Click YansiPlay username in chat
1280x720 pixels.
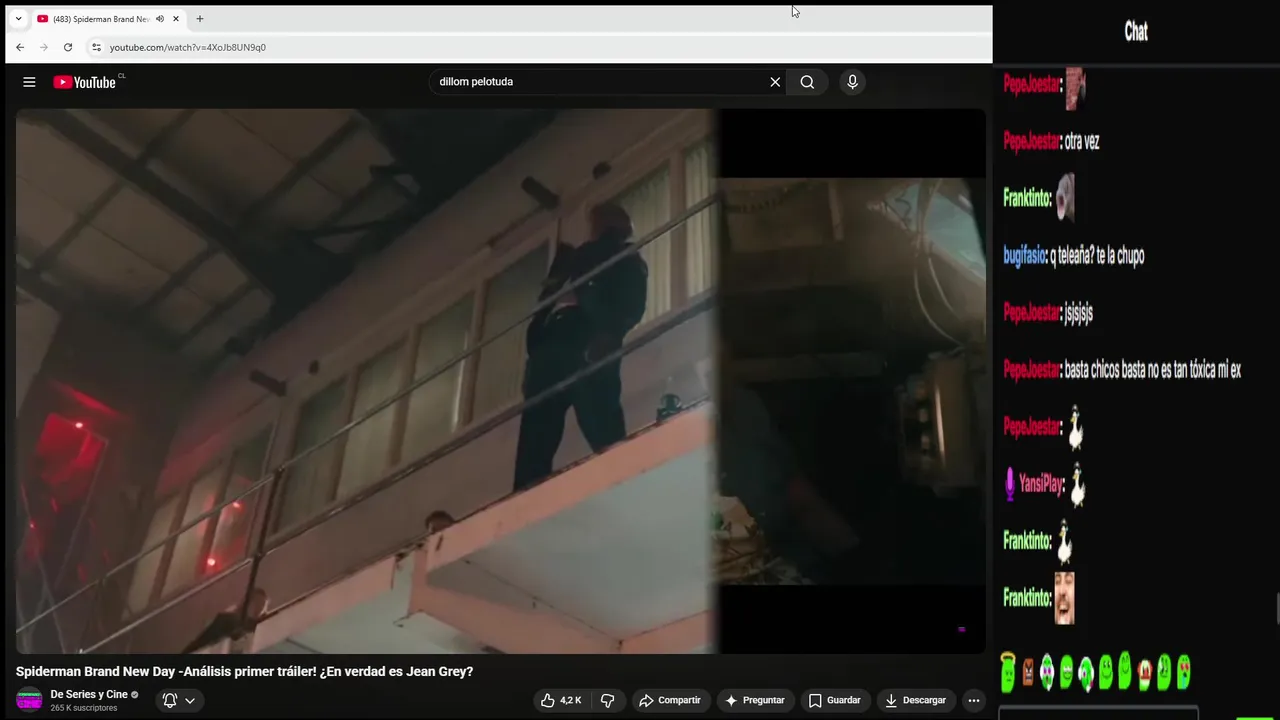pos(1041,485)
